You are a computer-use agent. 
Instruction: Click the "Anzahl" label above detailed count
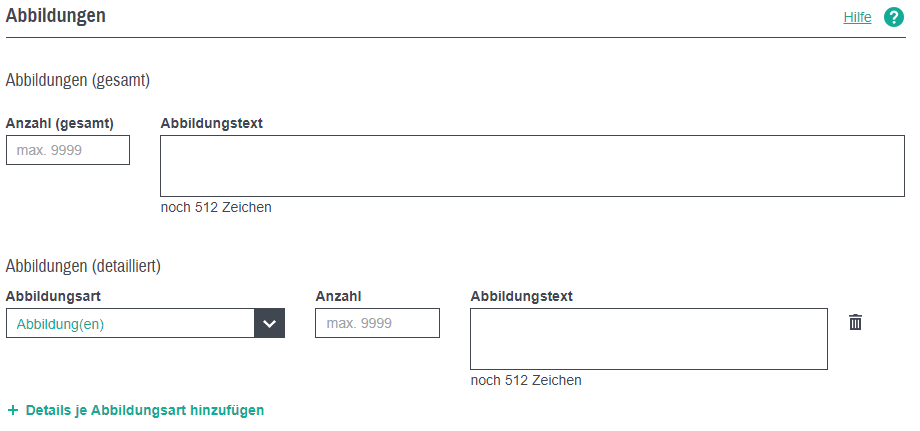pos(338,296)
